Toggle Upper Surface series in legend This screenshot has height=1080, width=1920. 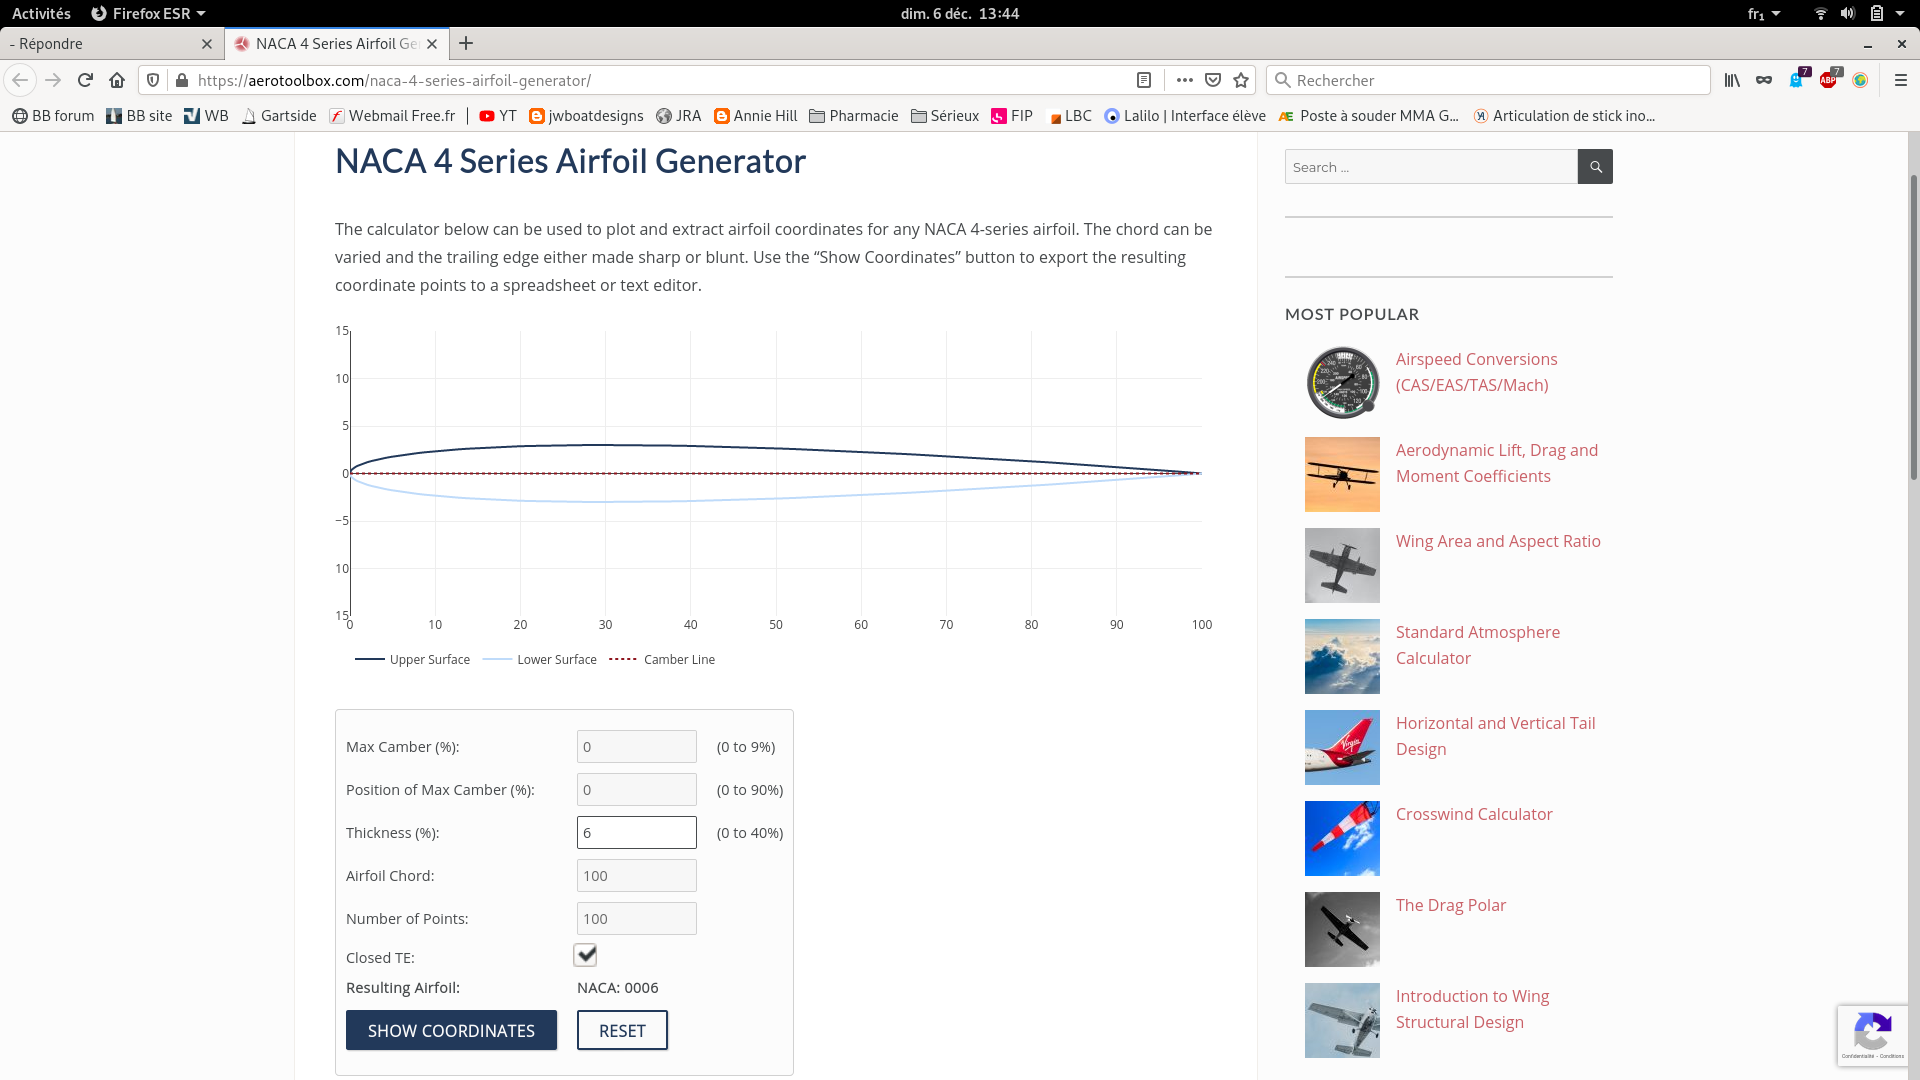coord(412,660)
